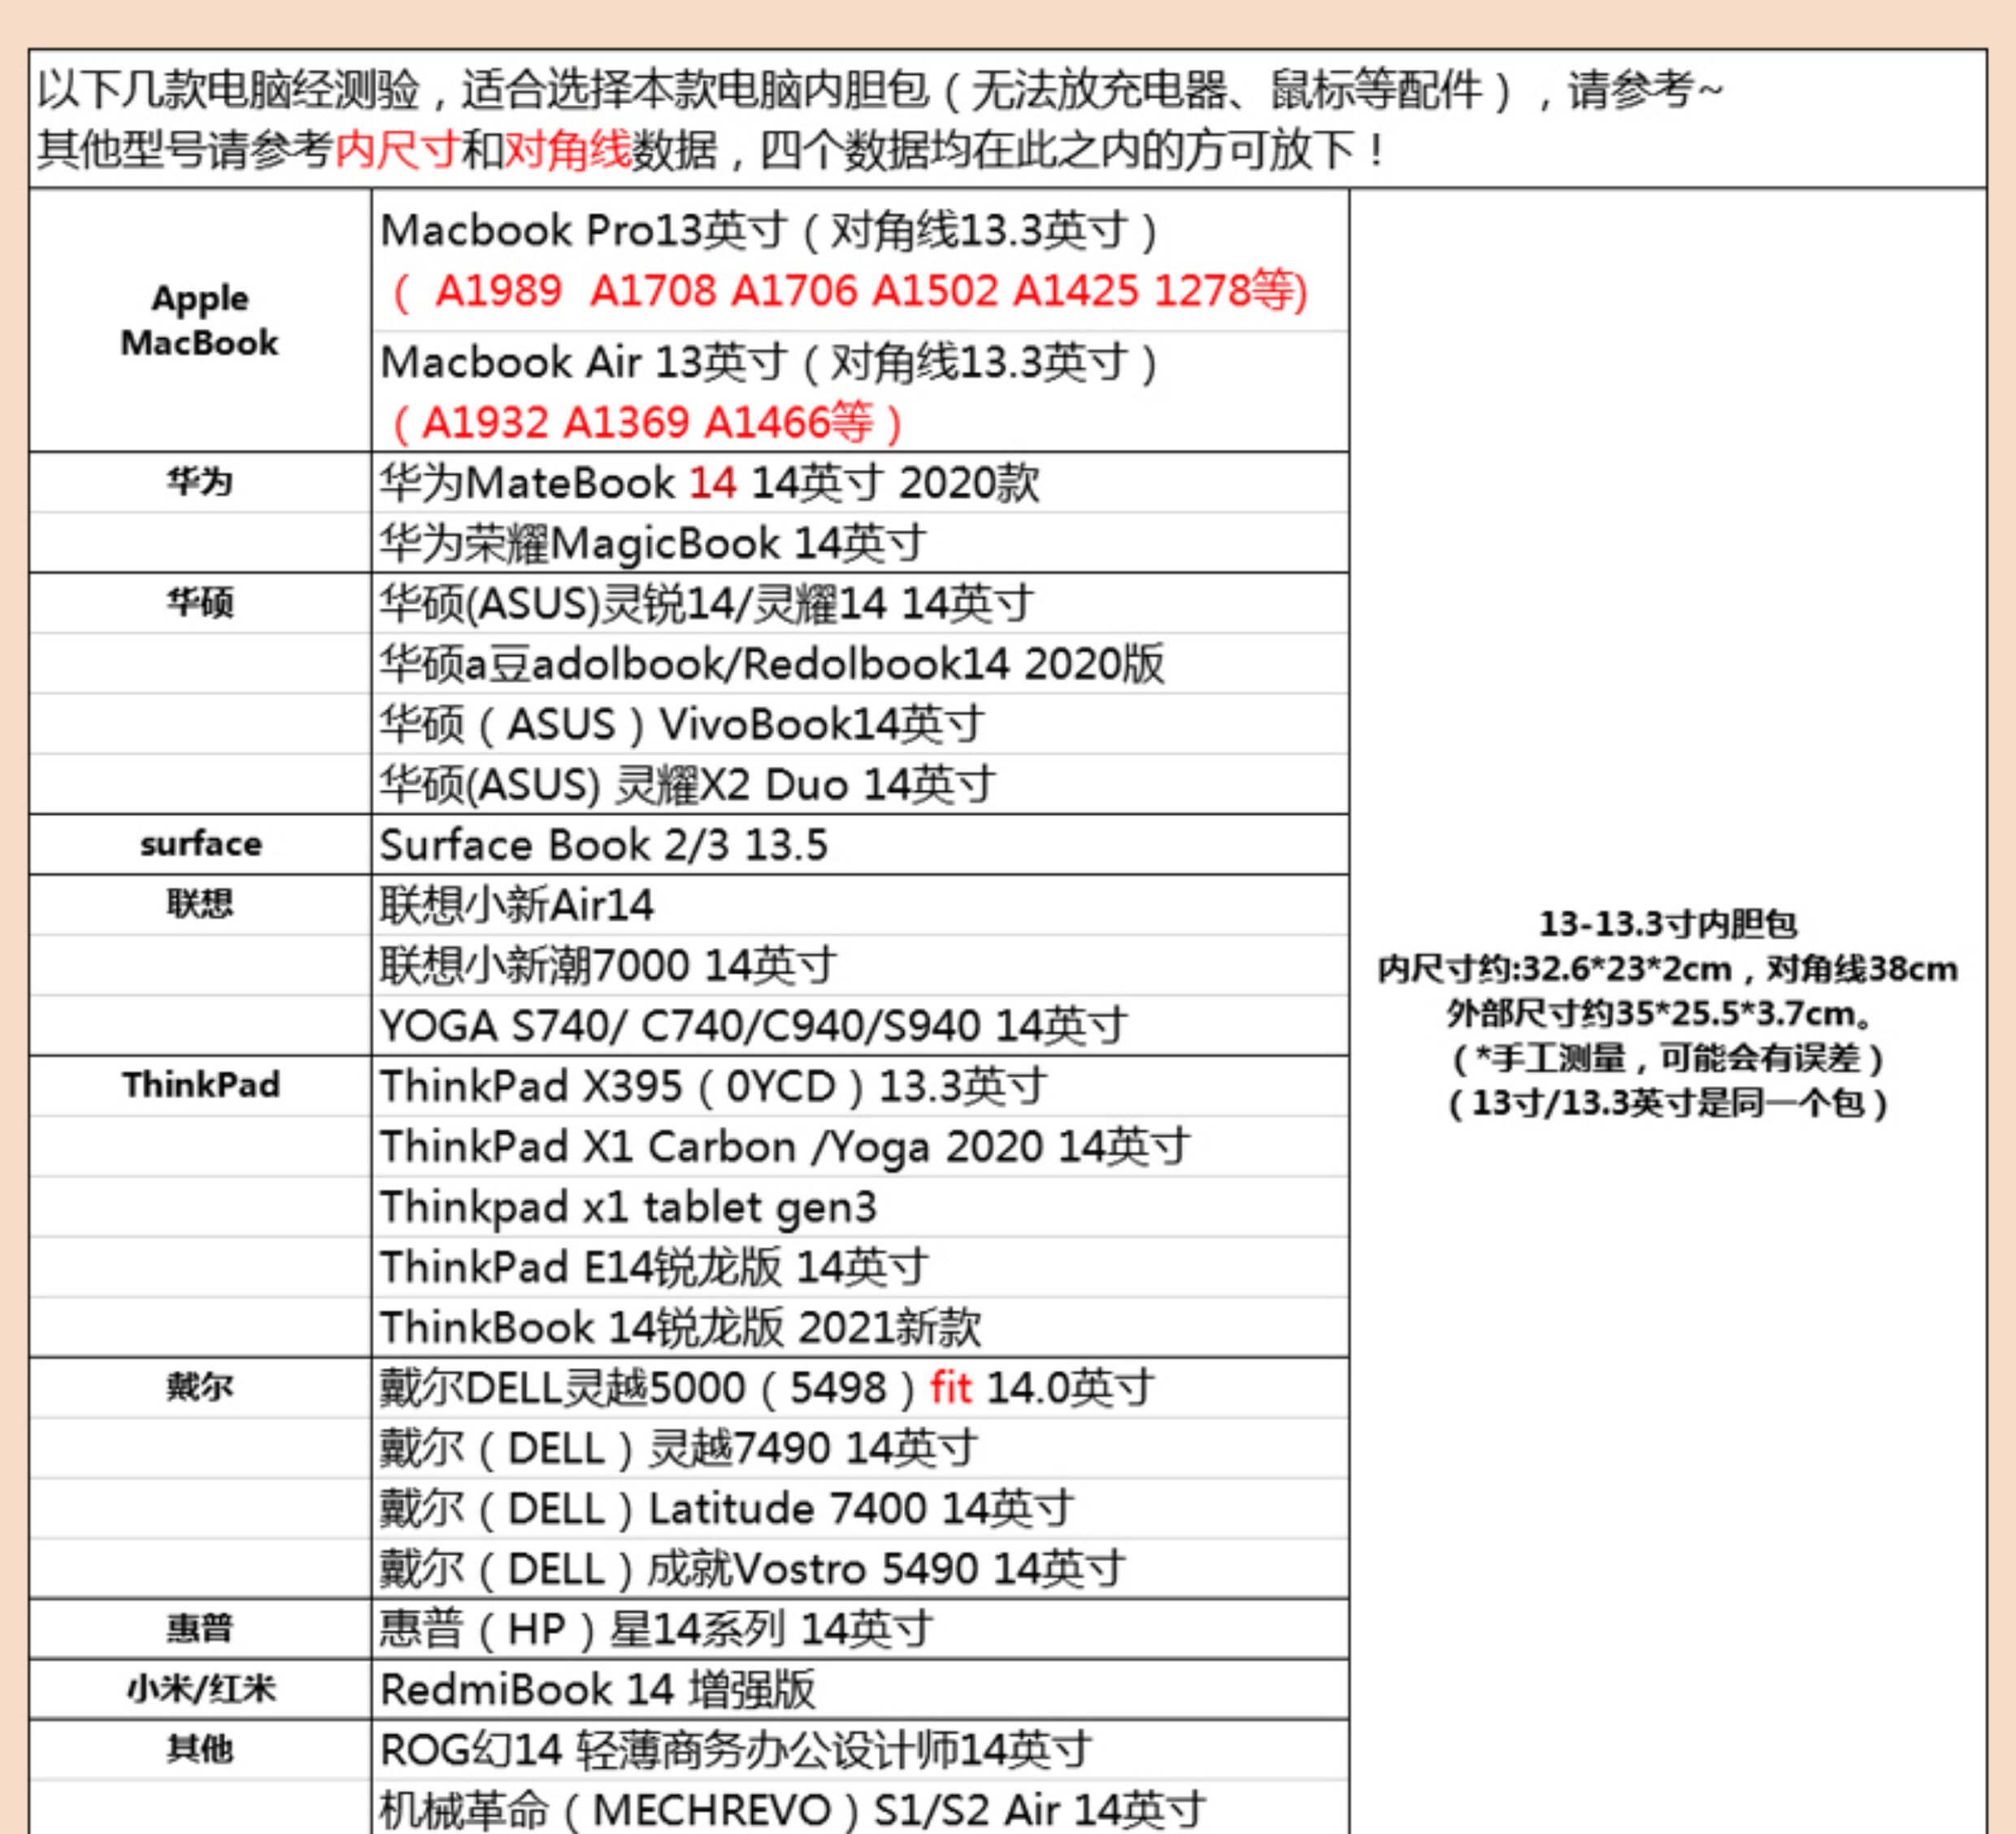Click red 对角线 text in header note
This screenshot has height=1834, width=2016.
(x=567, y=151)
